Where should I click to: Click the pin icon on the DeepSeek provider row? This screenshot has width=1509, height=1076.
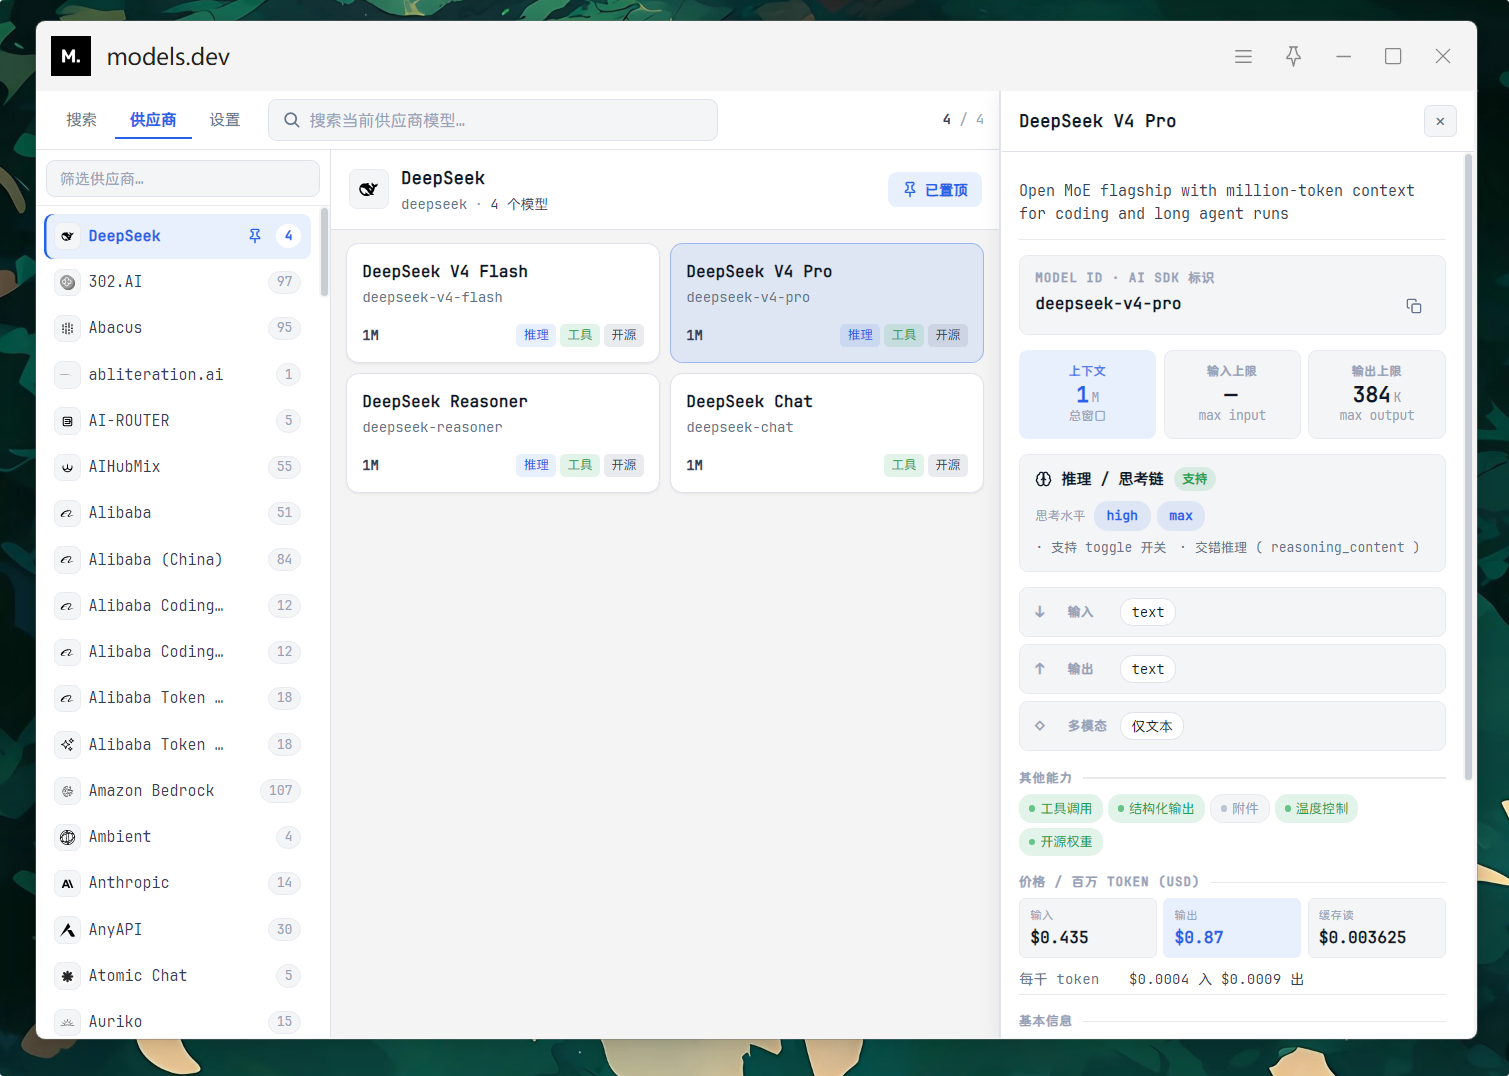click(255, 236)
